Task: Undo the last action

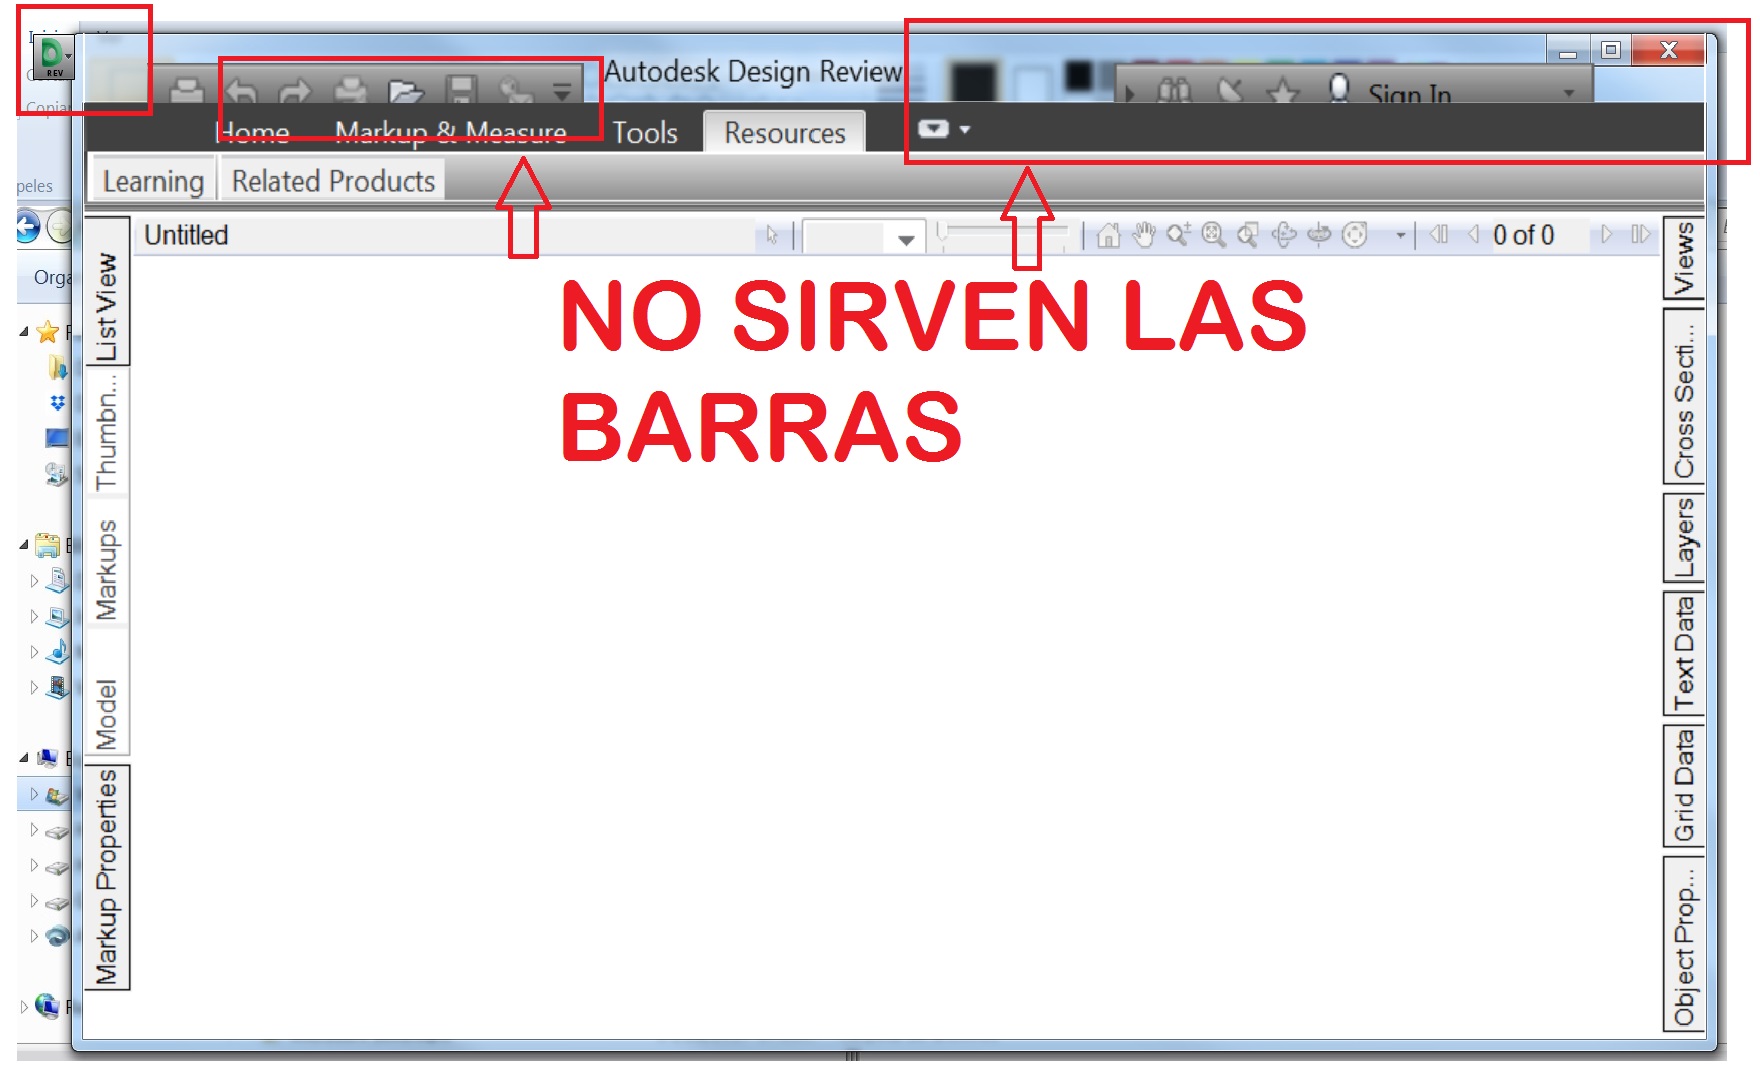Action: point(241,92)
